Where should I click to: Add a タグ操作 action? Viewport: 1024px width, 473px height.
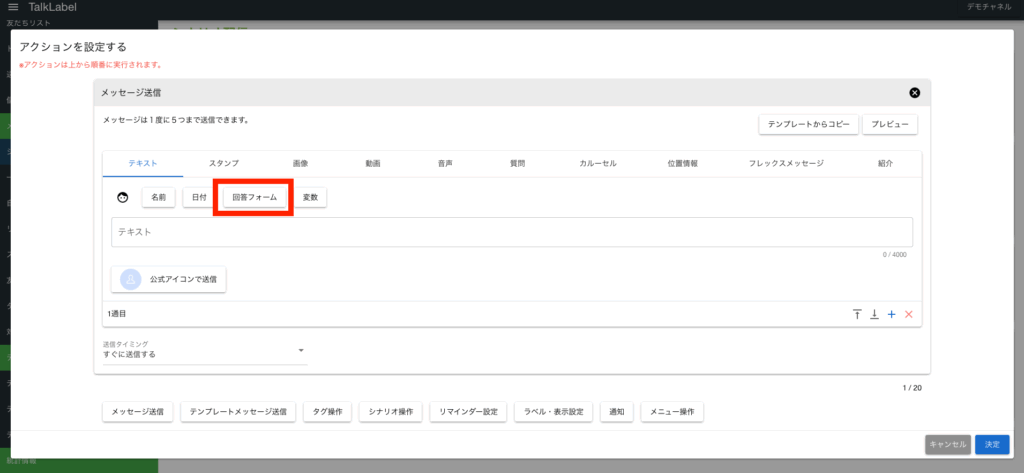click(x=327, y=412)
